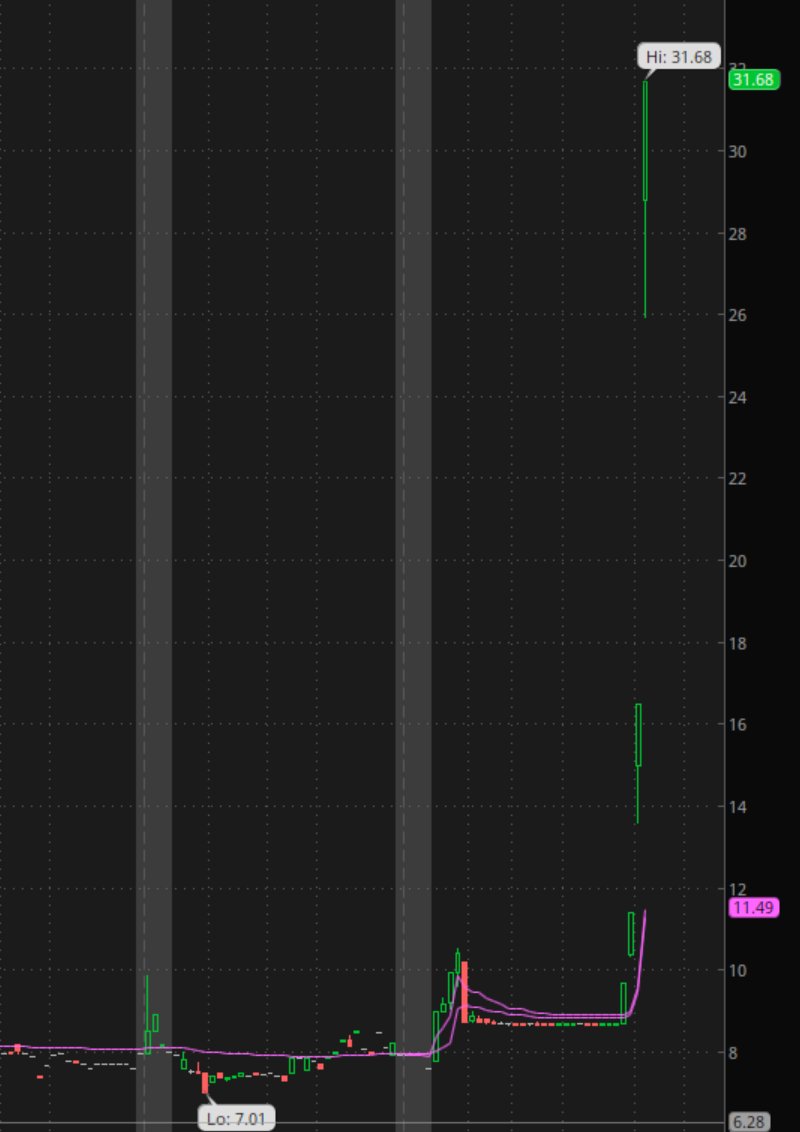Click the 12 price axis label
Screen dimensions: 800x1132
737,889
